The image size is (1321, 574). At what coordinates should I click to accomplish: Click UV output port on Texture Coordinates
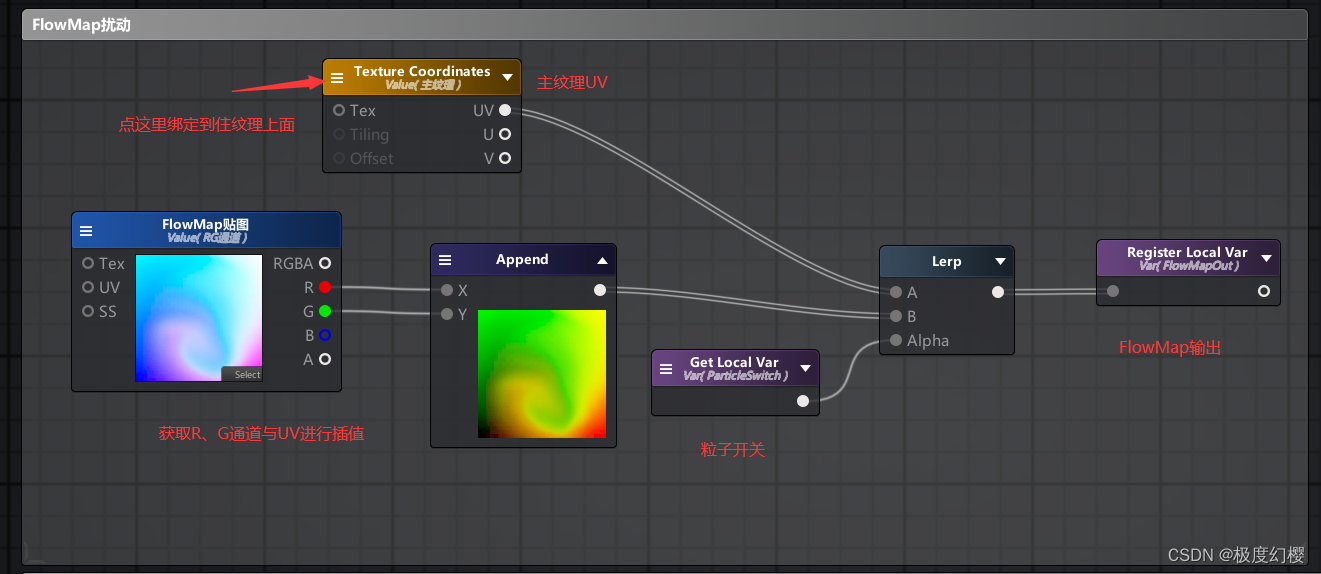tap(505, 110)
